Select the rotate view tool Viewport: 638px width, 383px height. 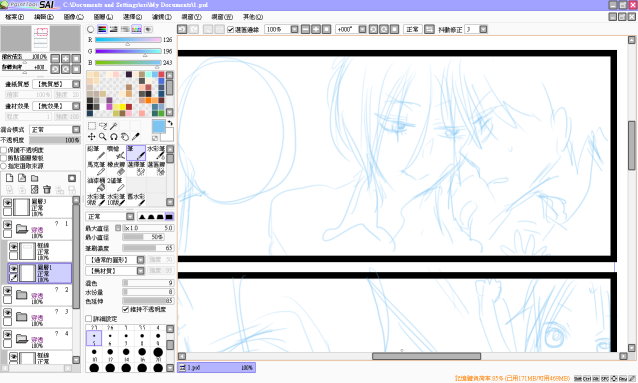click(114, 137)
